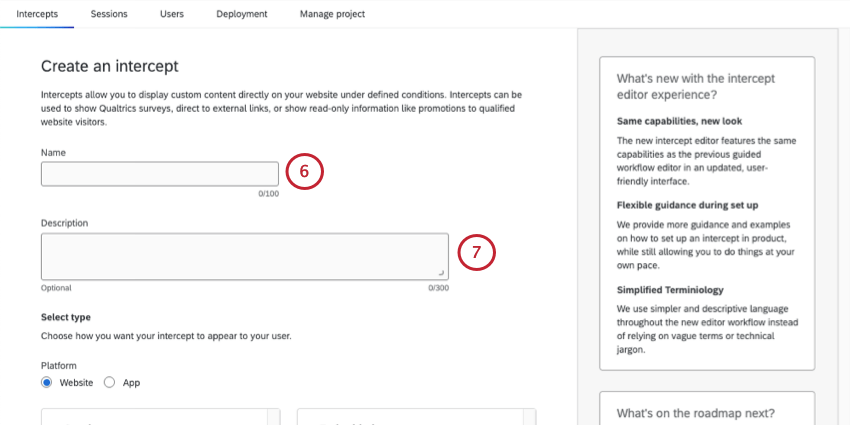Click the 'Name' field label
The width and height of the screenshot is (850, 425).
[53, 153]
